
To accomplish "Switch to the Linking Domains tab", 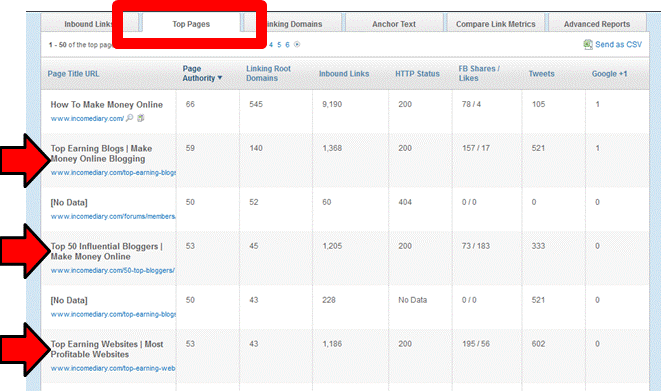I will point(293,24).
